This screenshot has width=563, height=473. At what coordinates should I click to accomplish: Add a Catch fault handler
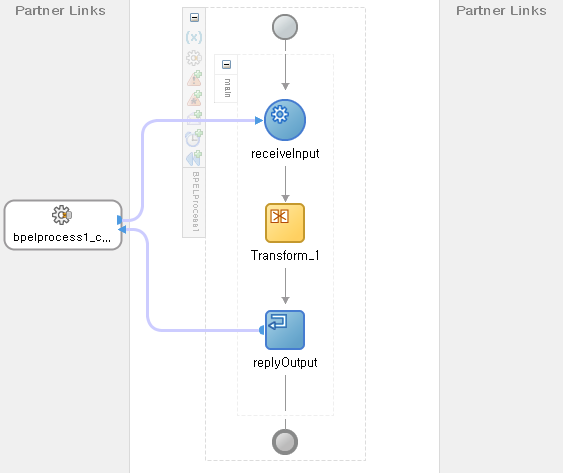click(x=194, y=78)
